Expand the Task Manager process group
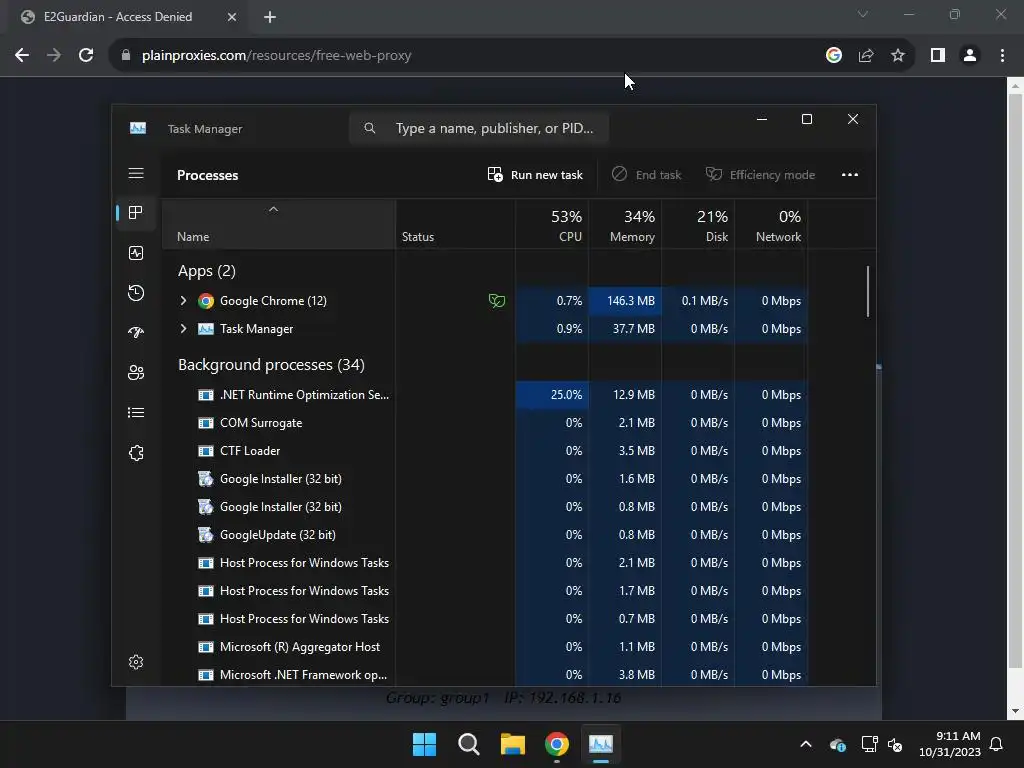This screenshot has height=768, width=1024. 184,328
